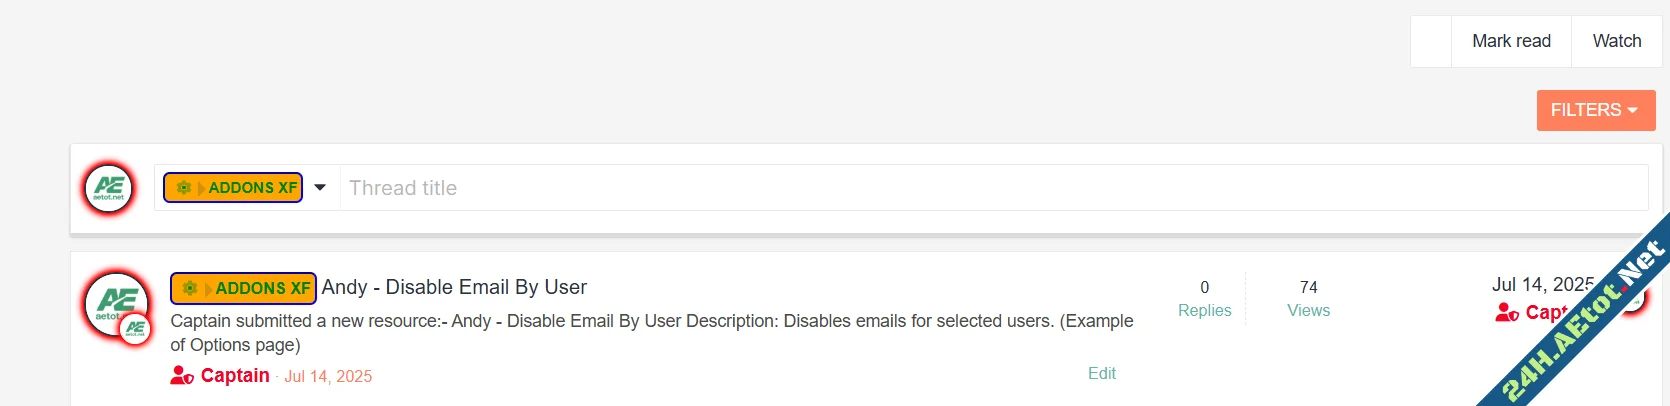
Task: Open the prefix dropdown arrow
Action: point(320,188)
